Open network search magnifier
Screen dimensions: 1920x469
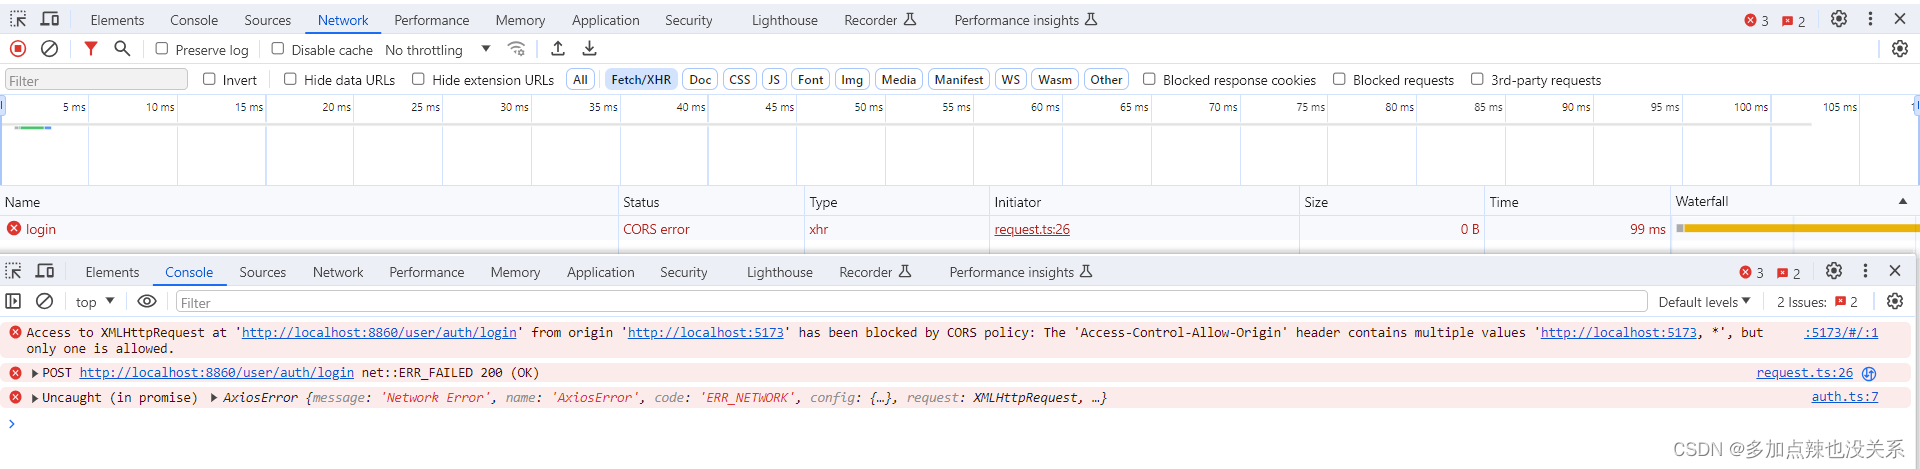tap(122, 48)
